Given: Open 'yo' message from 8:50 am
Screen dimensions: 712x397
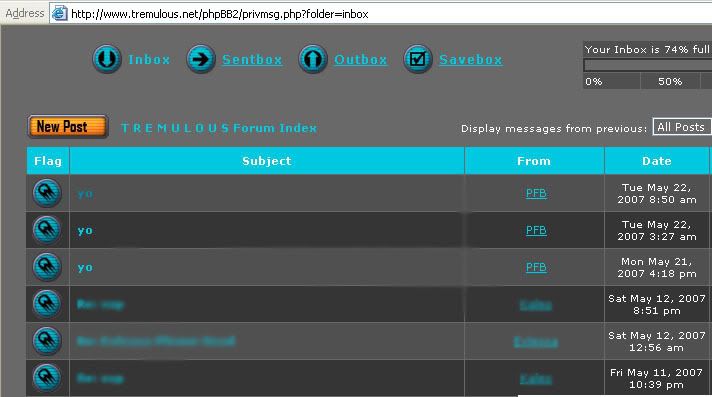Looking at the screenshot, I should click(x=85, y=194).
